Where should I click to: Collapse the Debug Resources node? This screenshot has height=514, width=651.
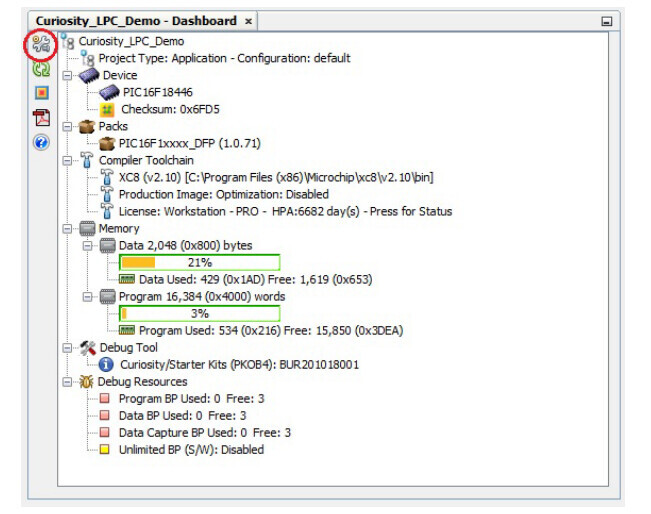pyautogui.click(x=67, y=382)
